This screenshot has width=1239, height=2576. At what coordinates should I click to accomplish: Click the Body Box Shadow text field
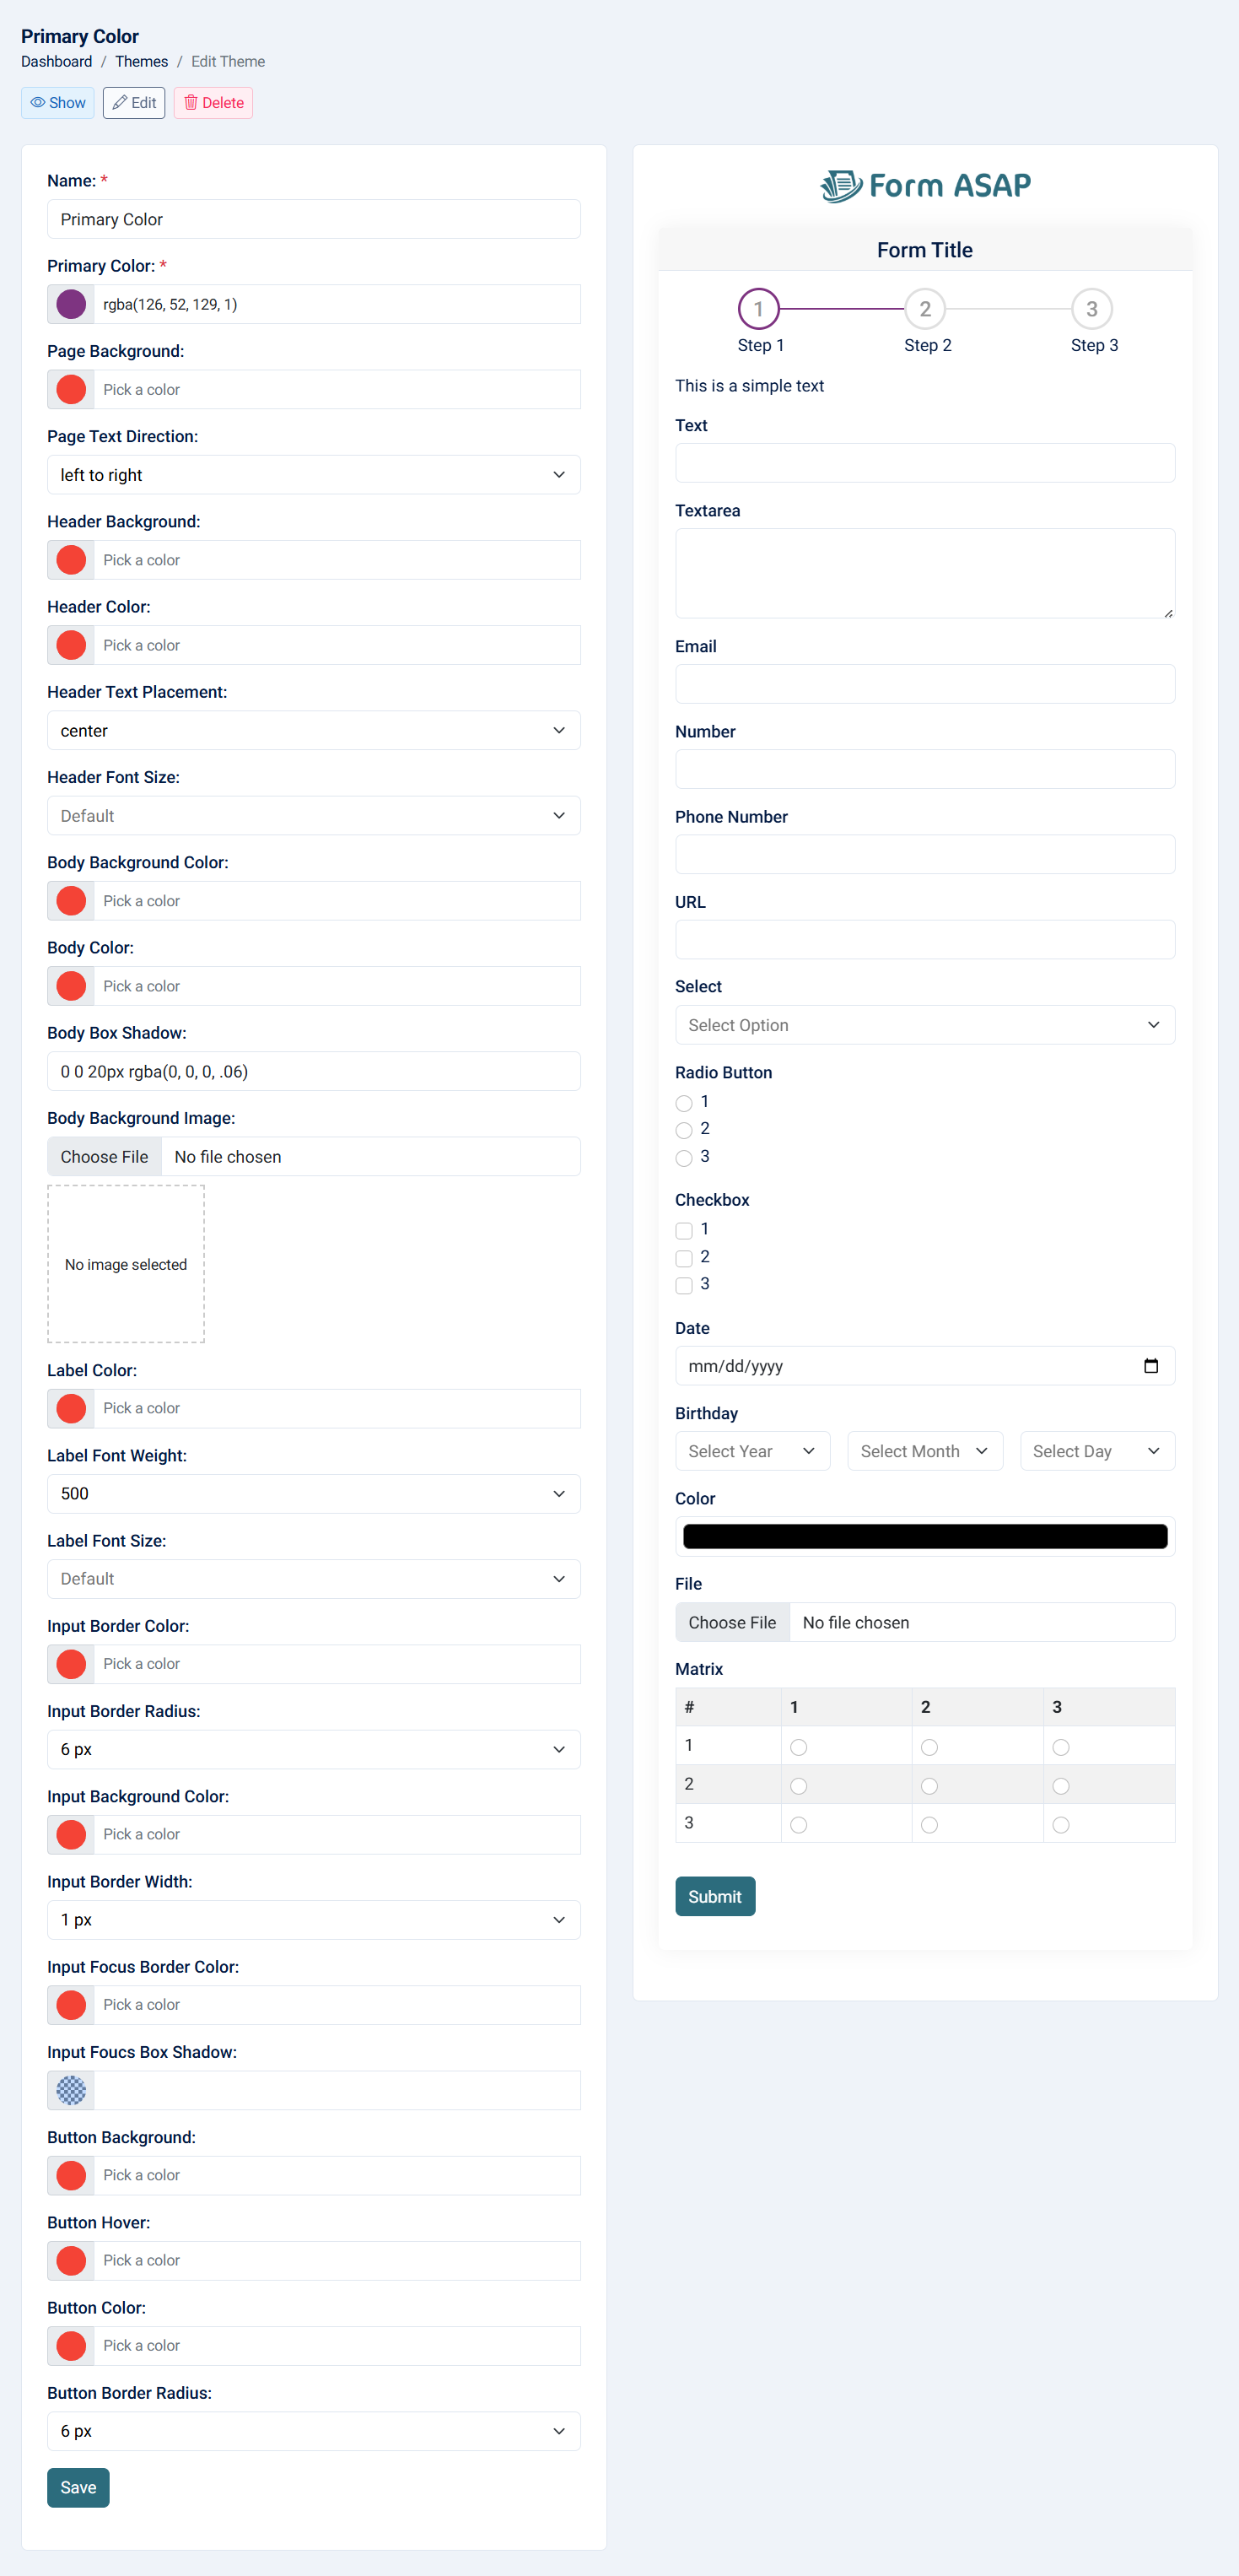pos(313,1071)
